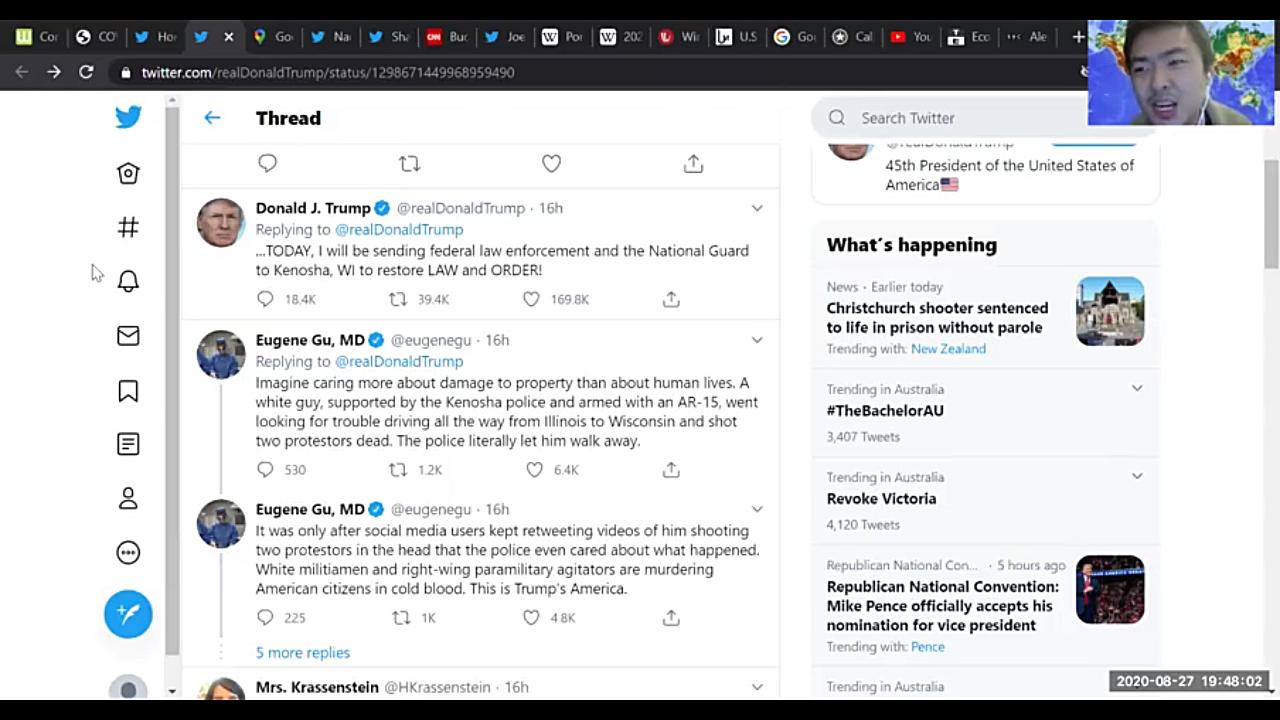
Task: Open Donald J. Trump avatar on tweet
Action: click(221, 223)
